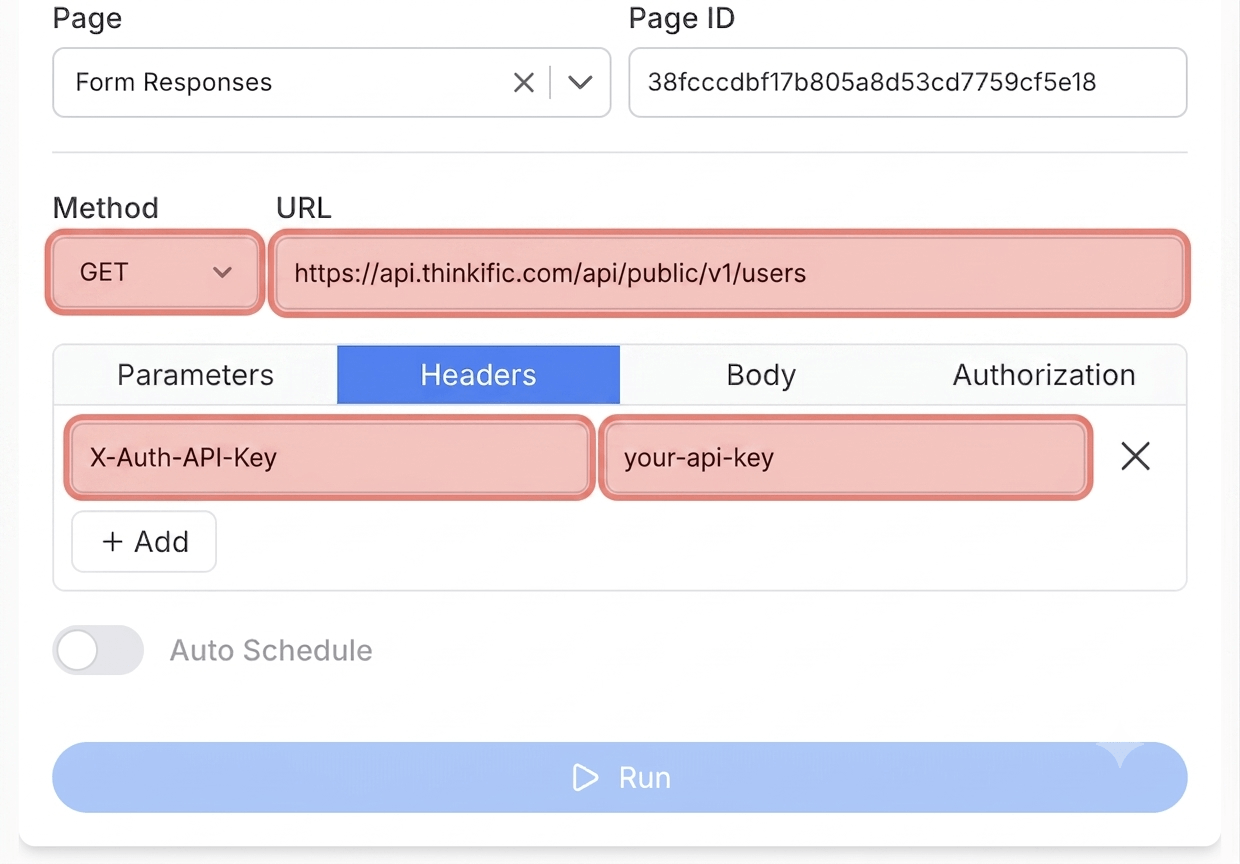Expand the Page dropdown chevron
This screenshot has width=1240, height=864.
(x=580, y=83)
